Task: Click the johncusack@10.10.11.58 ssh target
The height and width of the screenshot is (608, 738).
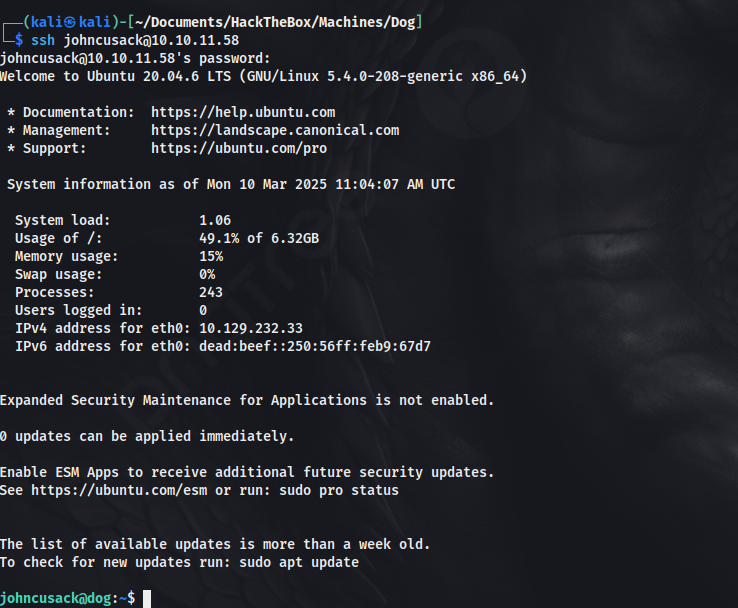Action: tap(151, 40)
